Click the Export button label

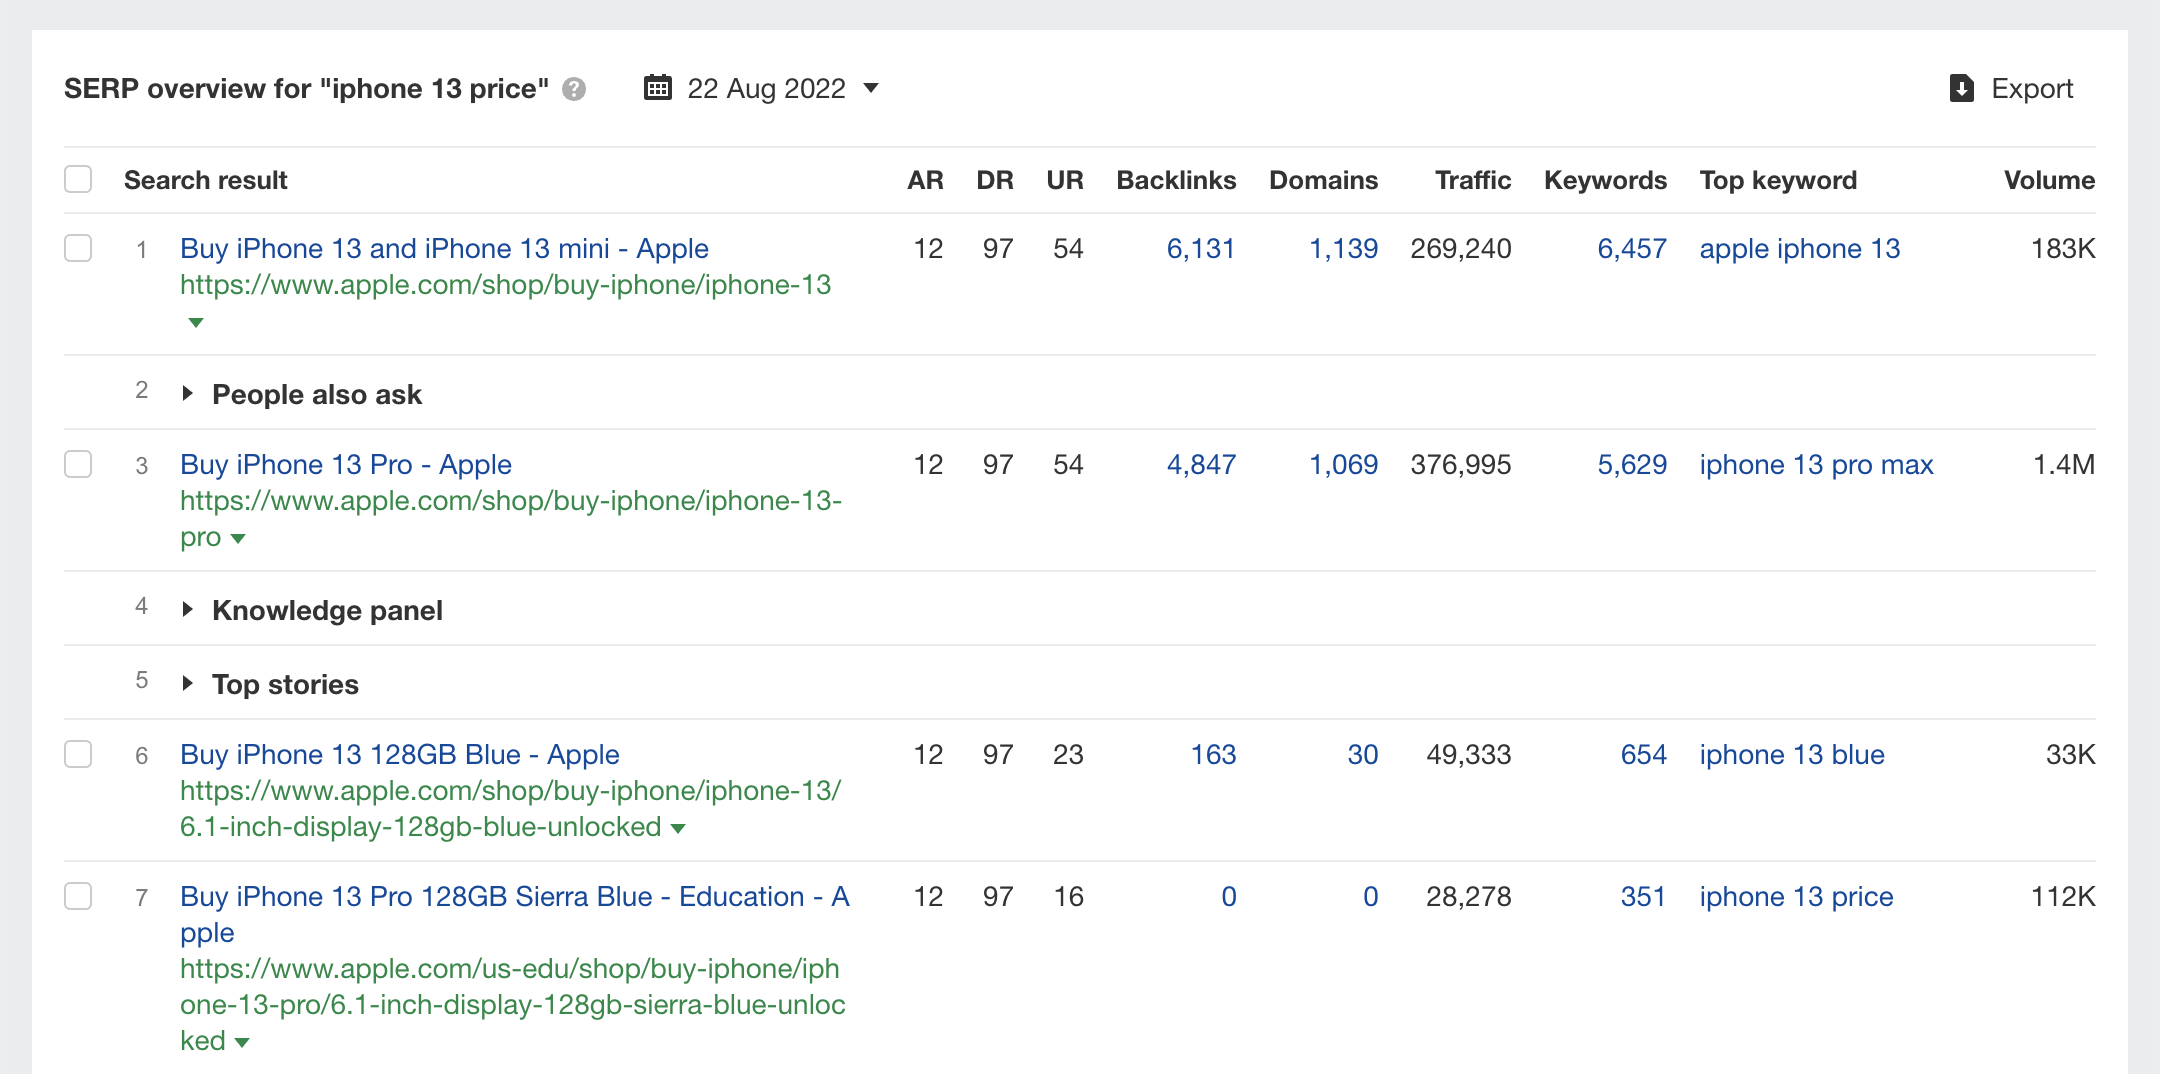point(2032,89)
